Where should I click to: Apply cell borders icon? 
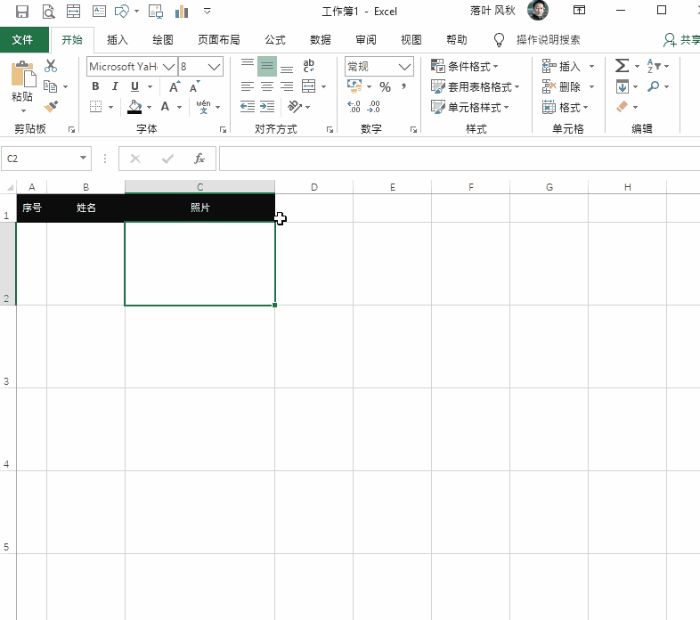[96, 107]
